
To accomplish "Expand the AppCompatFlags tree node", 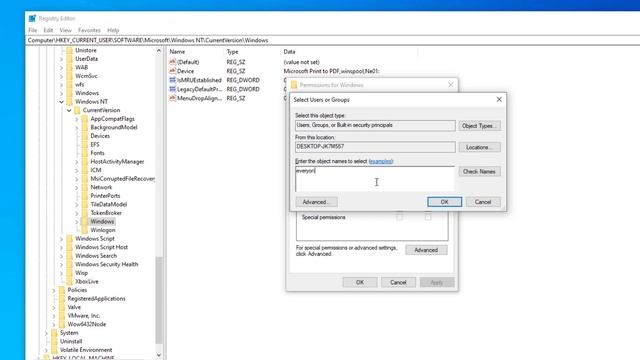I will click(77, 119).
